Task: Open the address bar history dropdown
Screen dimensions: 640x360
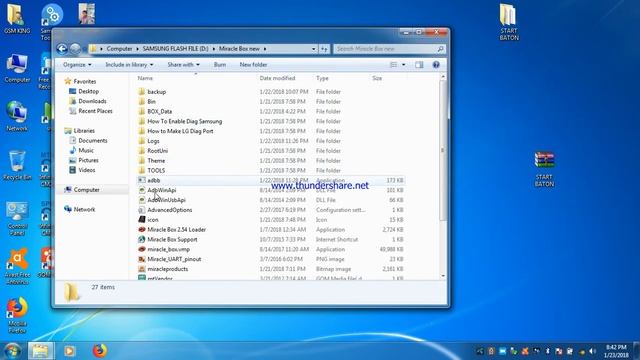Action: 313,49
